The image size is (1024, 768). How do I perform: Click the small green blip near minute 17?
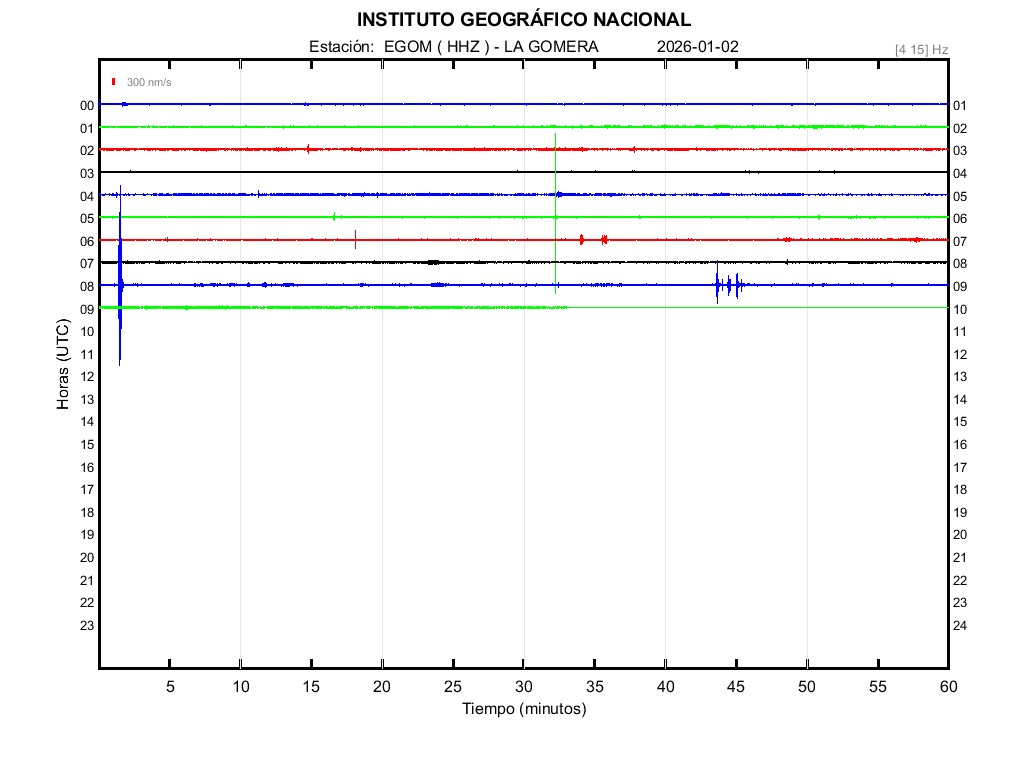pyautogui.click(x=335, y=216)
